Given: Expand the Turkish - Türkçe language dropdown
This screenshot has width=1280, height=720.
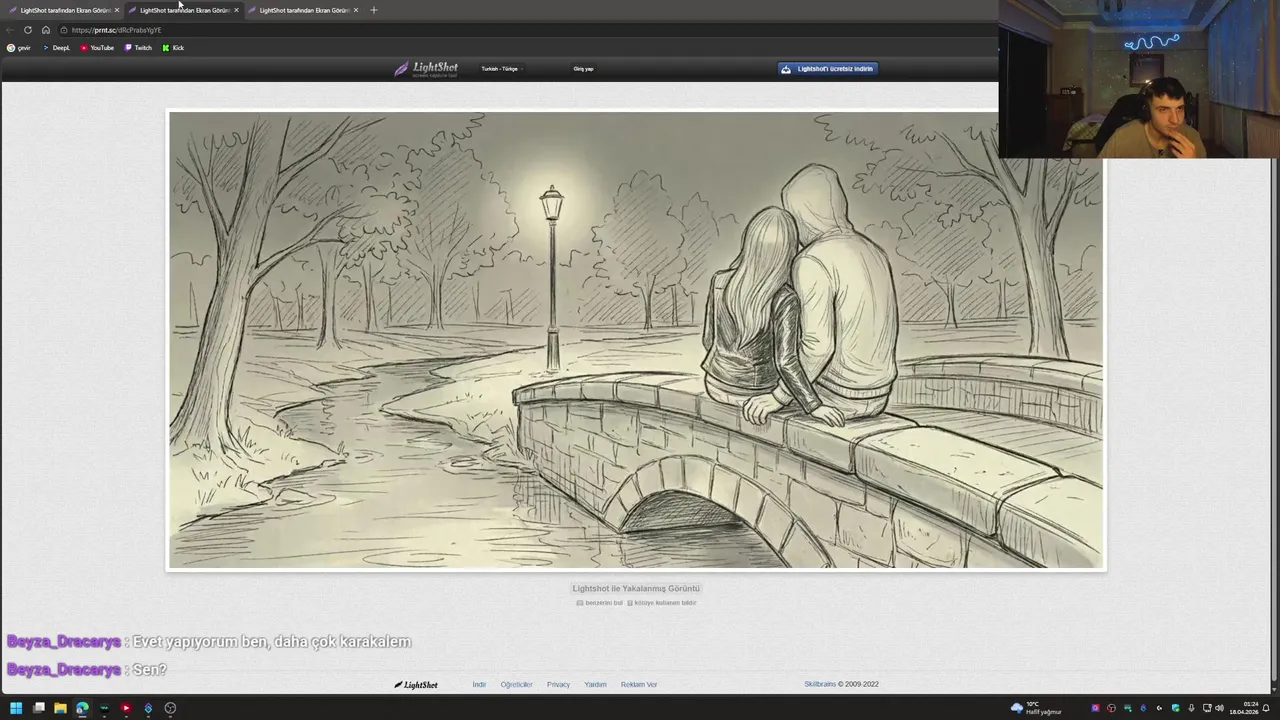Looking at the screenshot, I should (502, 69).
